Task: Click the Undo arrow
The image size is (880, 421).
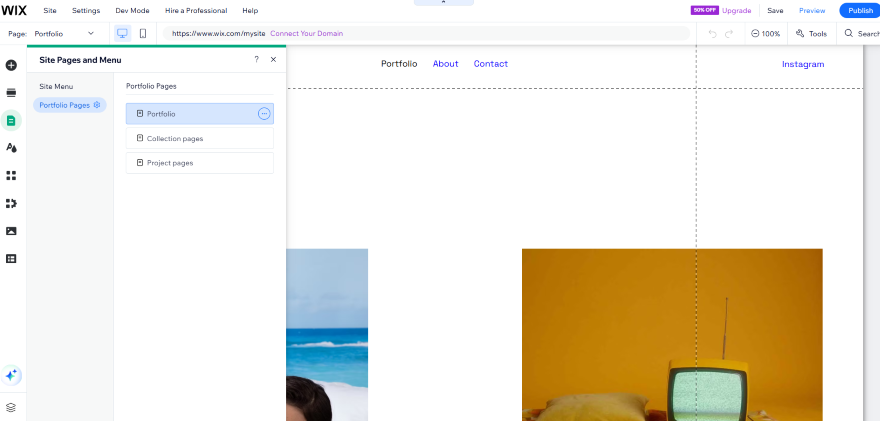Action: coord(712,34)
